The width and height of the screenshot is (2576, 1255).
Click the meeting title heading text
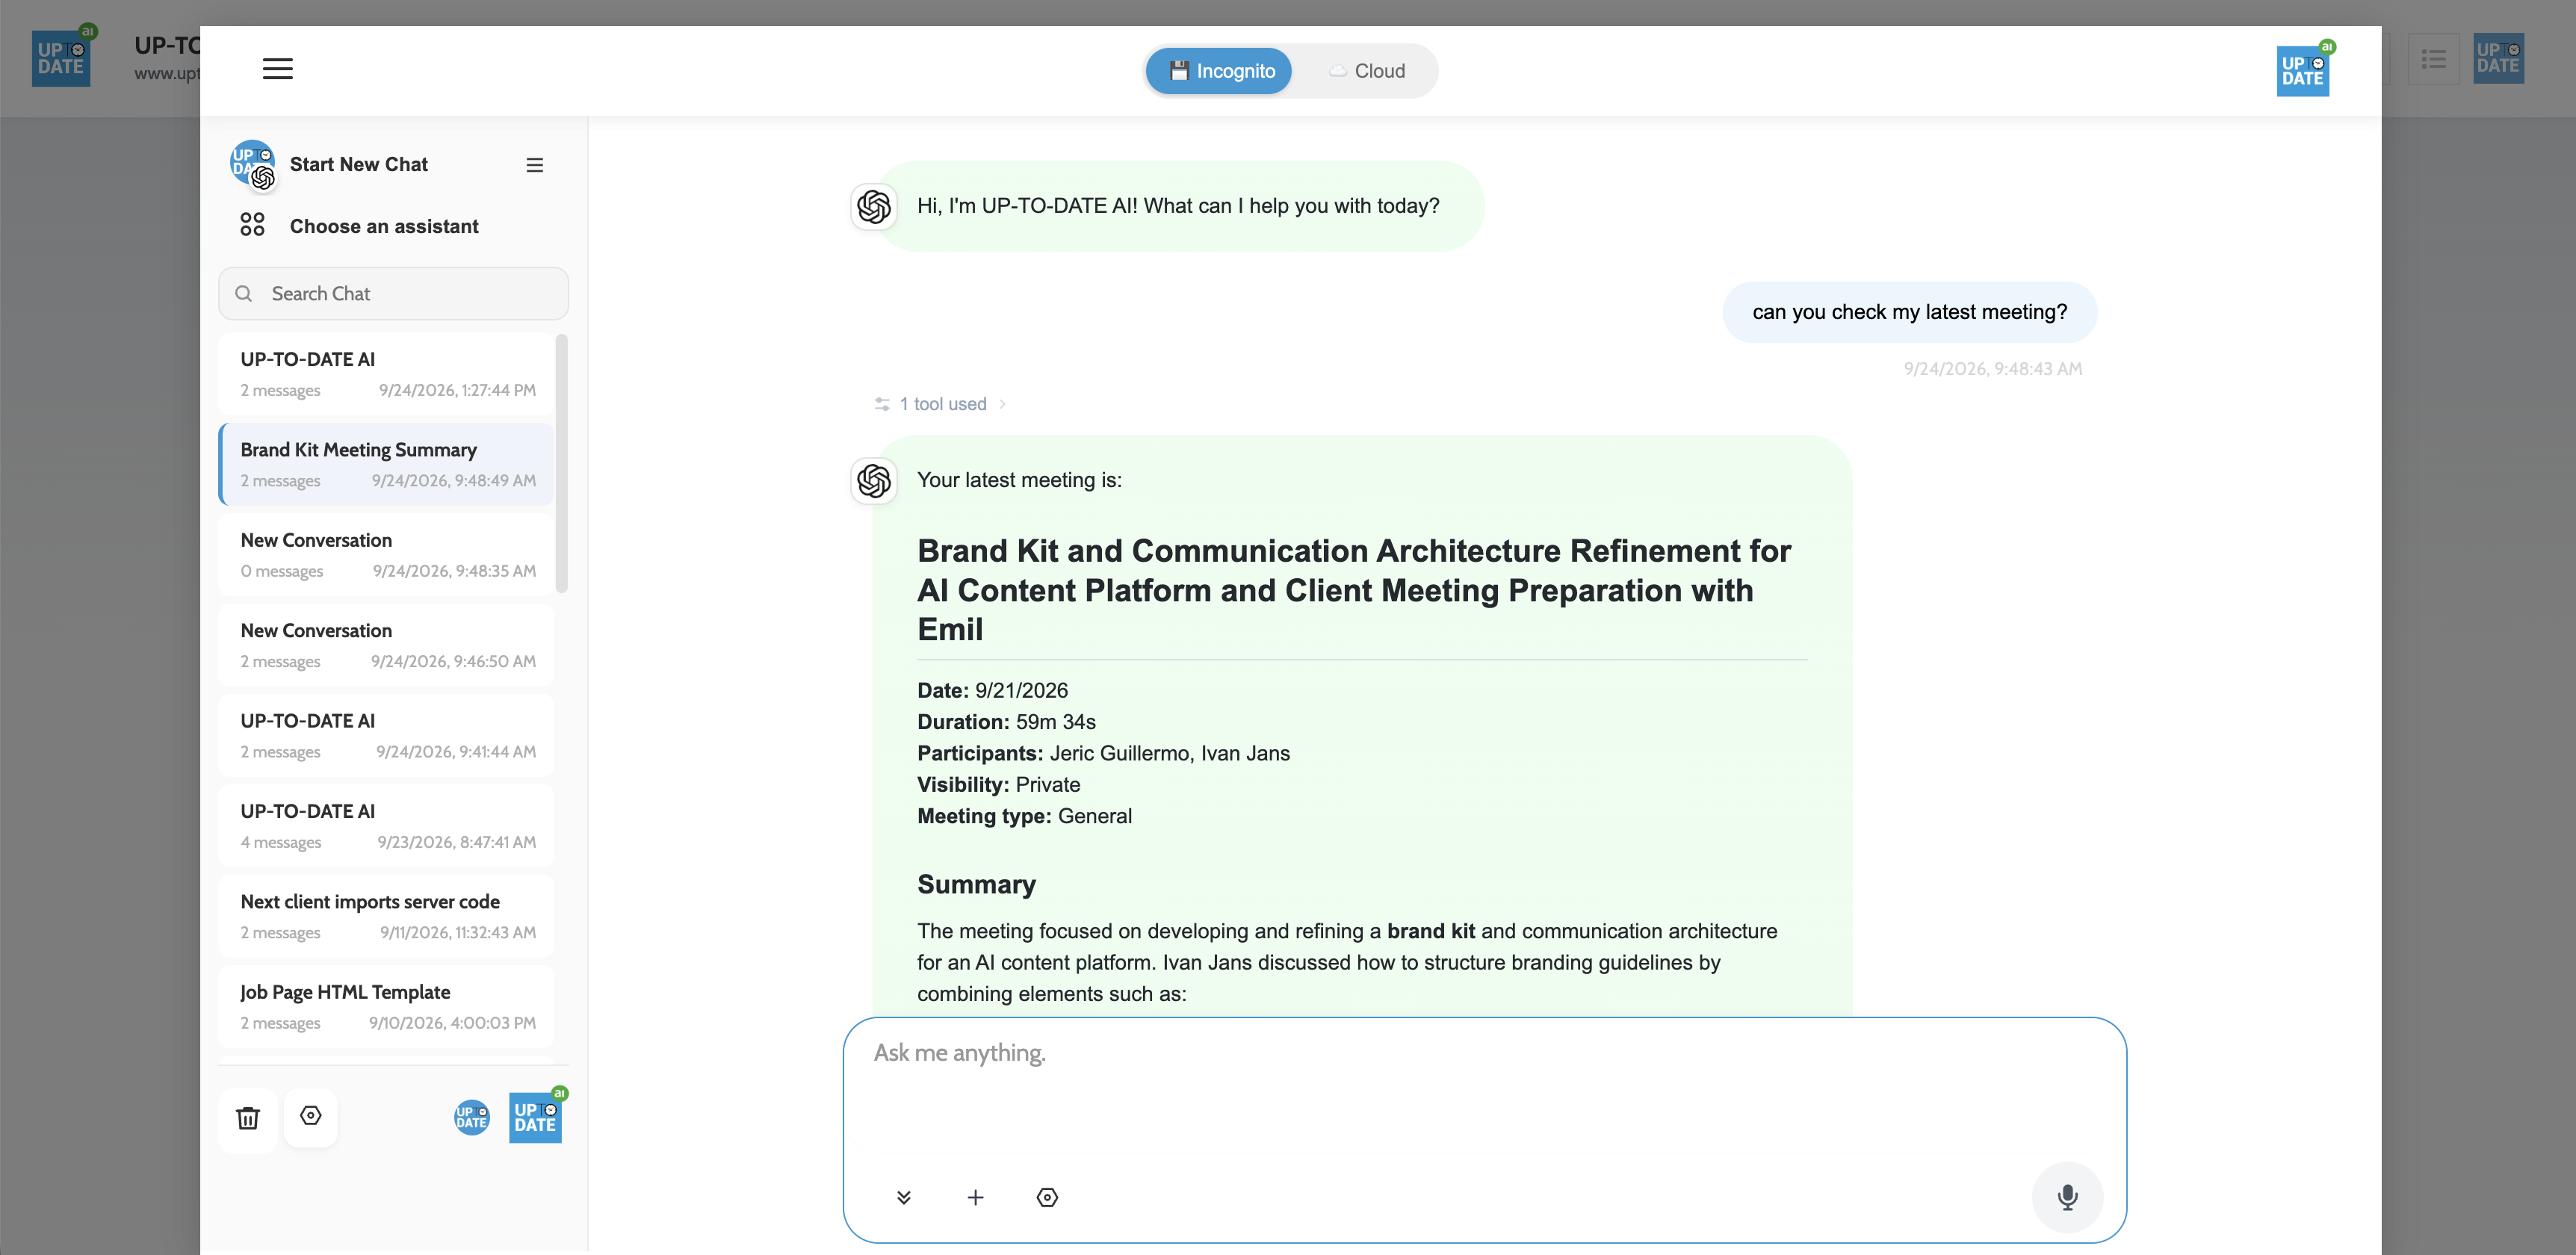1355,590
